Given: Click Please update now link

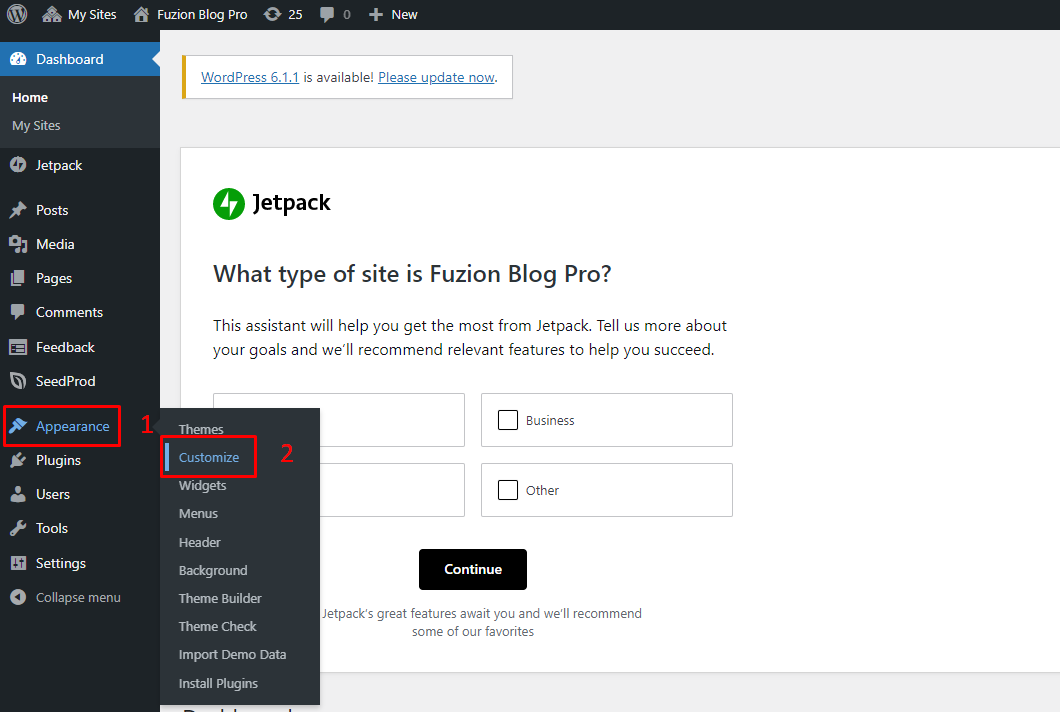Looking at the screenshot, I should point(437,77).
